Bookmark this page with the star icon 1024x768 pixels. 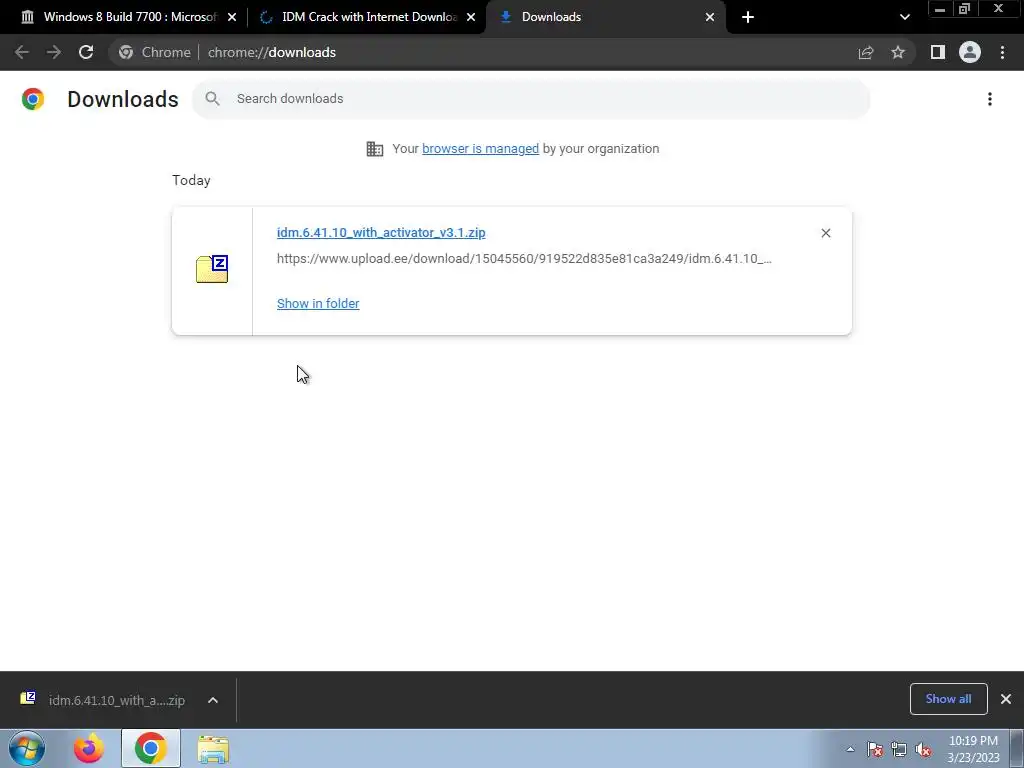coord(898,52)
